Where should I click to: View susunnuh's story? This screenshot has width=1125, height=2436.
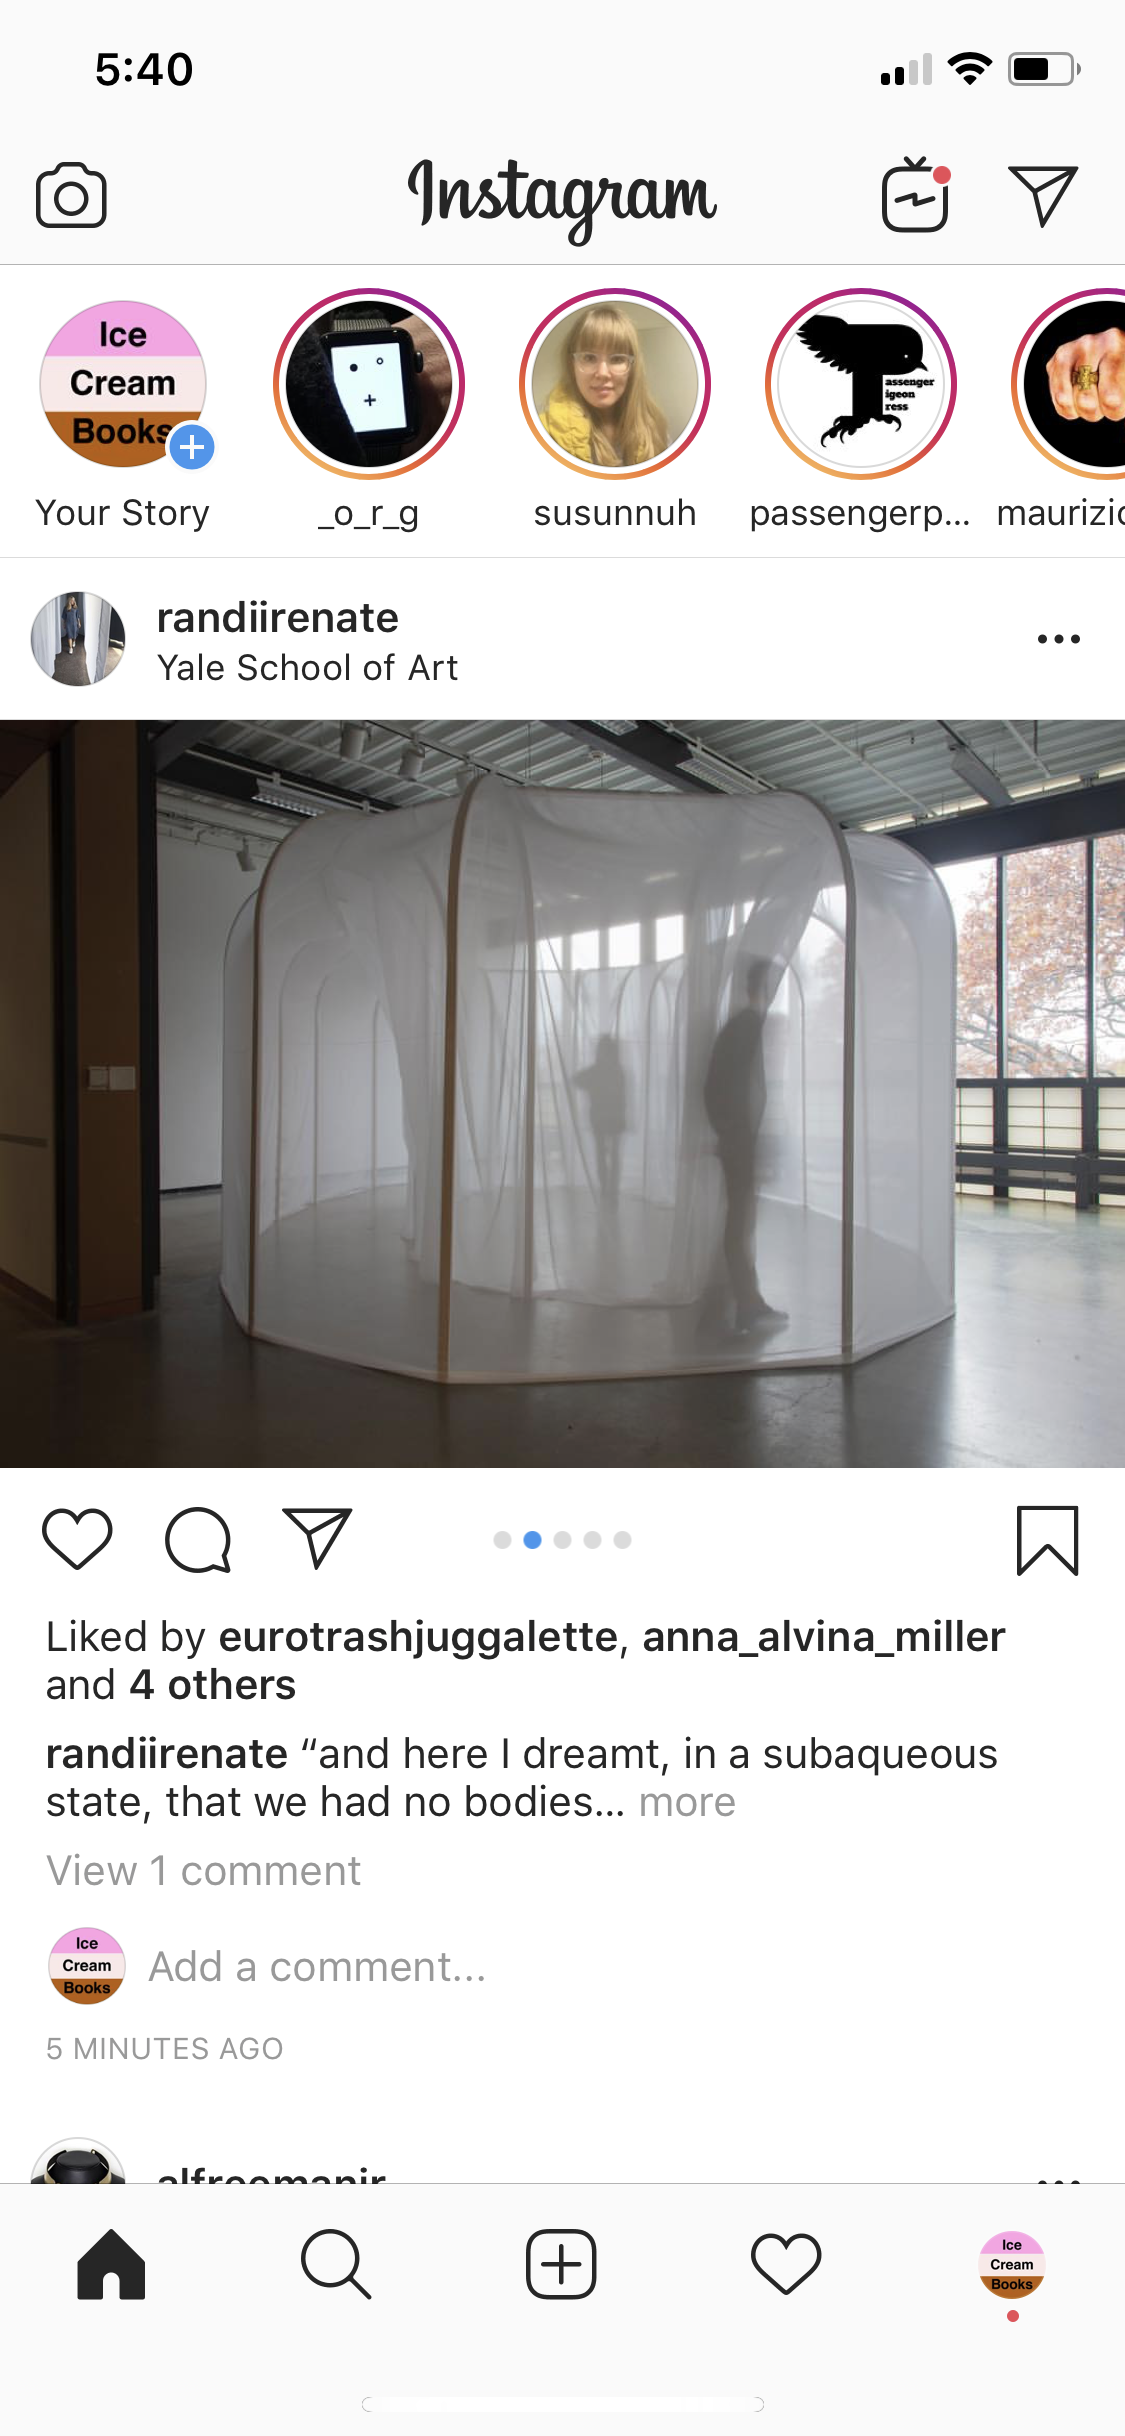tap(615, 384)
